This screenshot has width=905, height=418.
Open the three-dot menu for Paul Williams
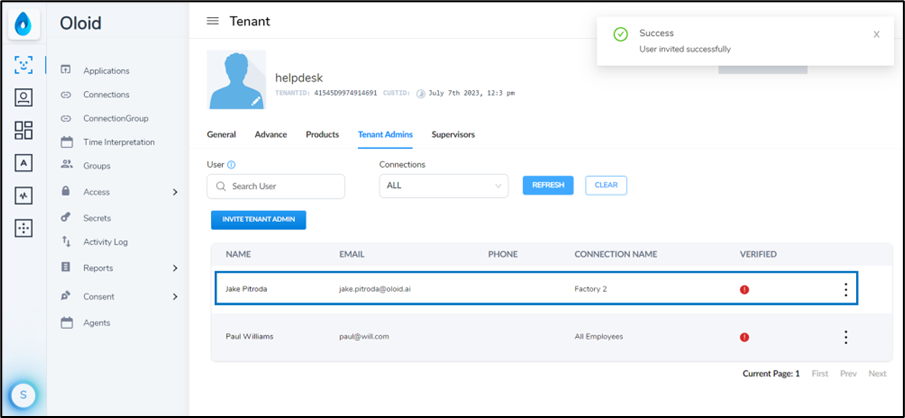pyautogui.click(x=846, y=337)
